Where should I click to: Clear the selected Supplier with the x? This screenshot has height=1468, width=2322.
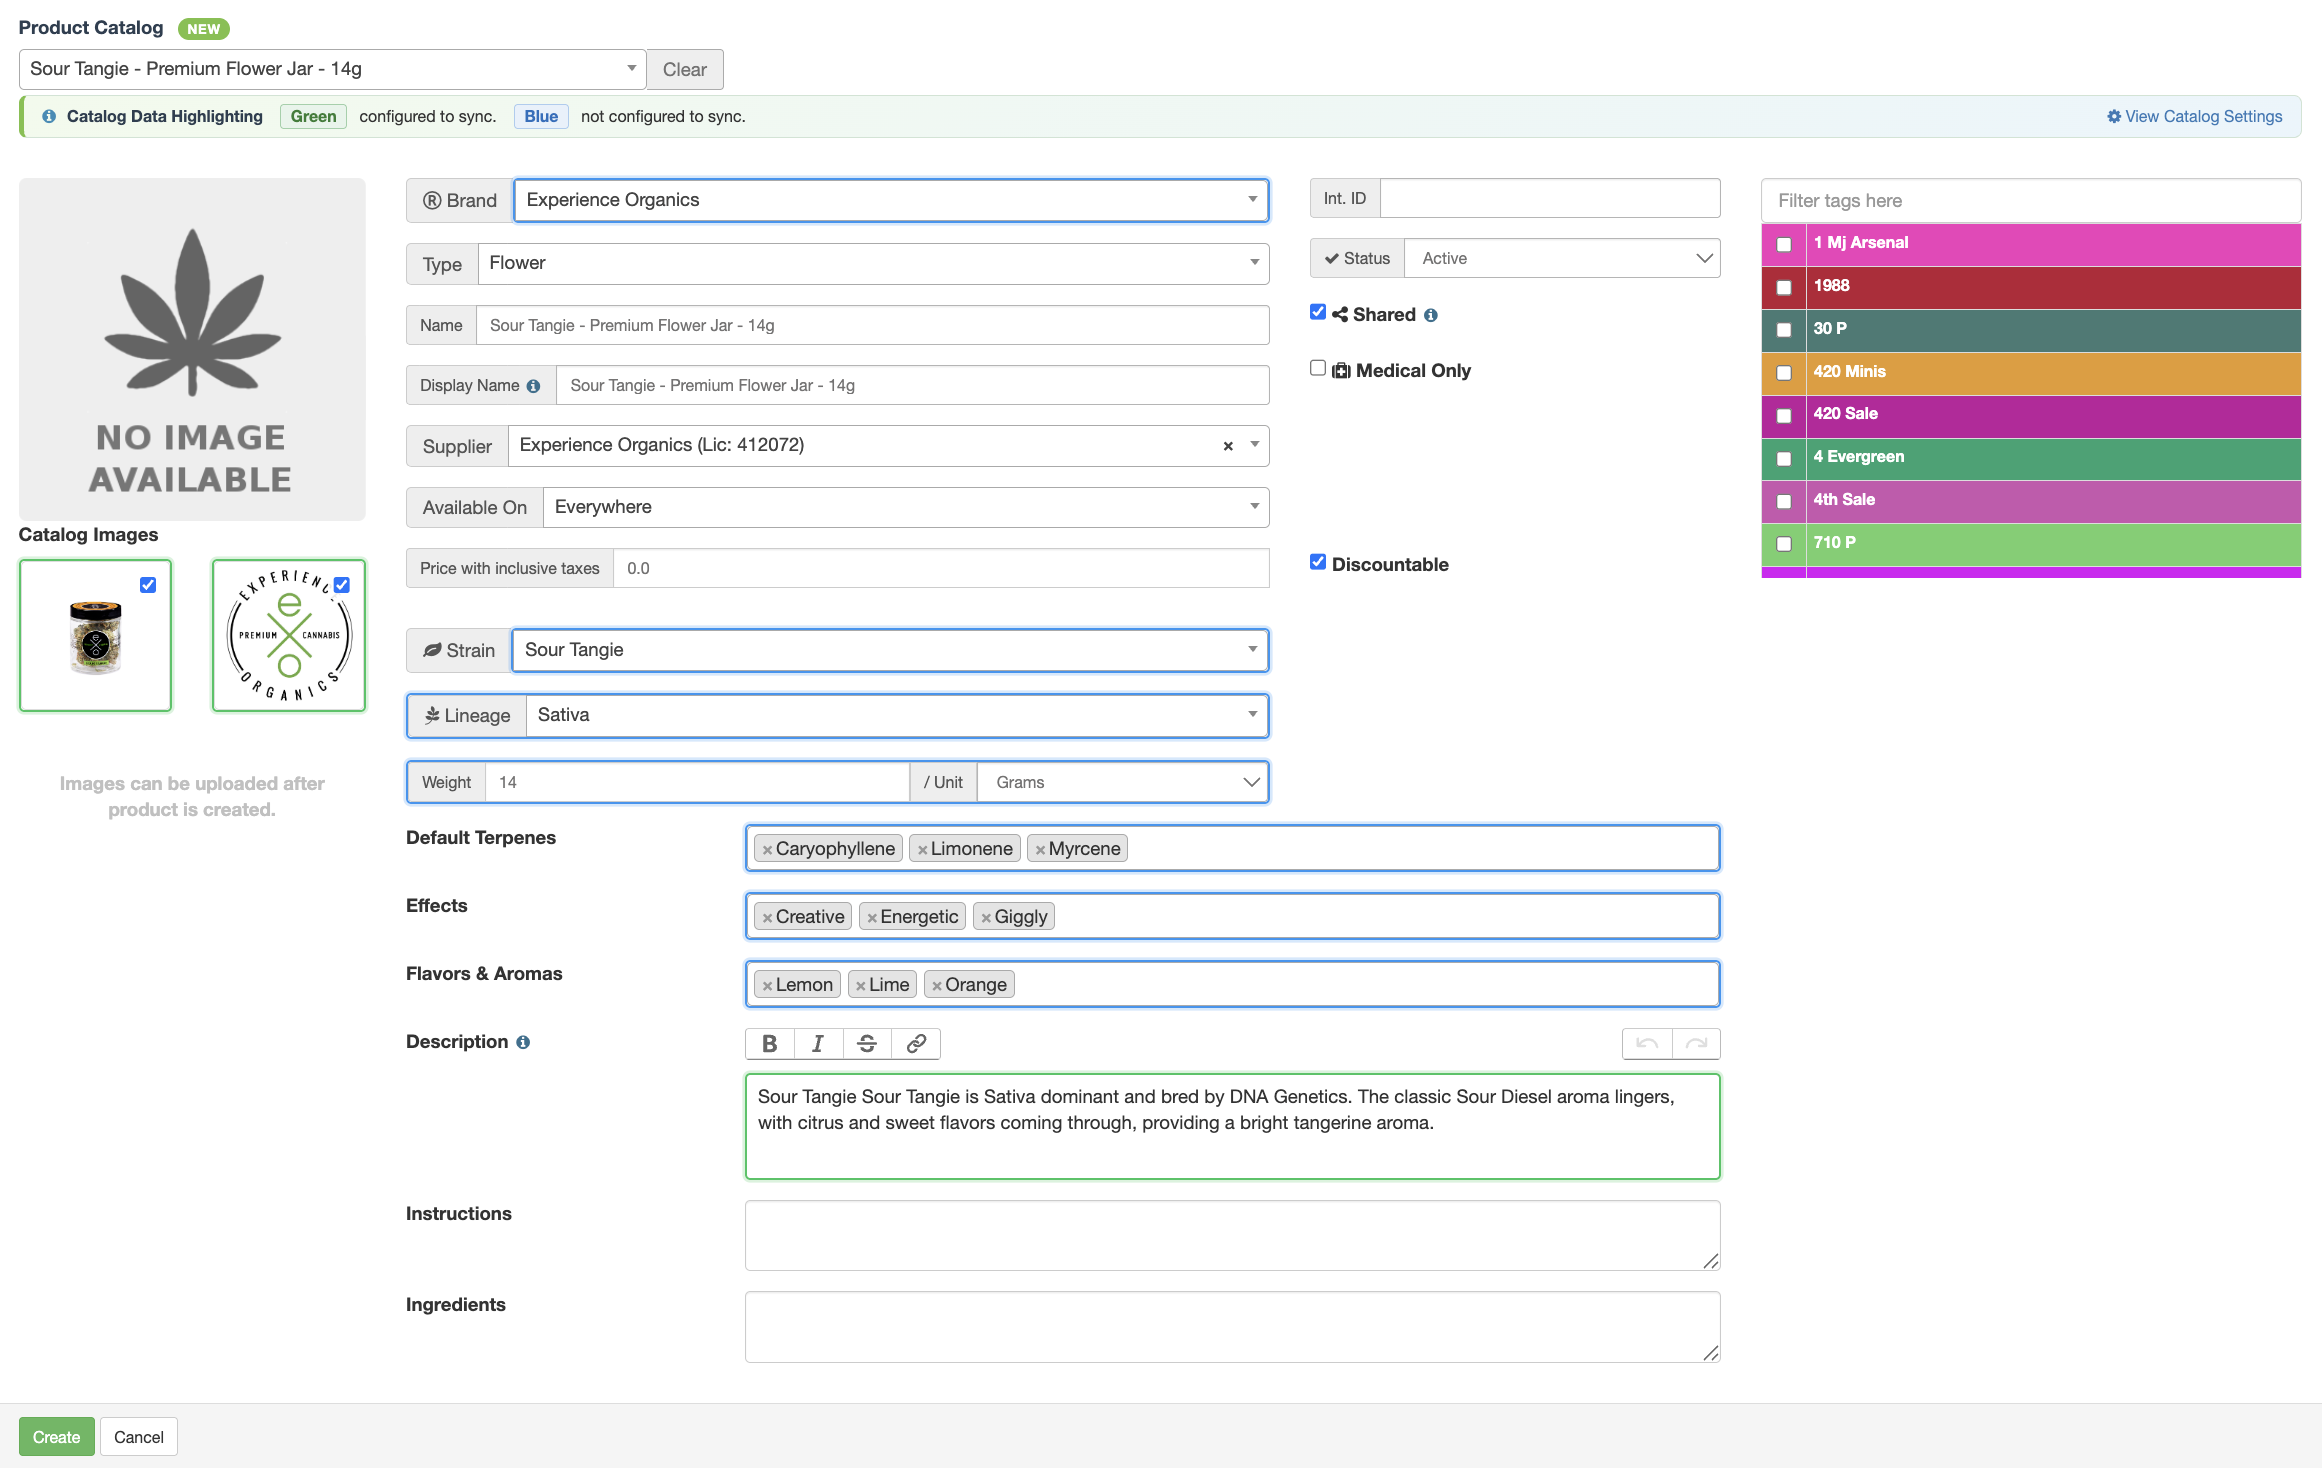click(1228, 446)
